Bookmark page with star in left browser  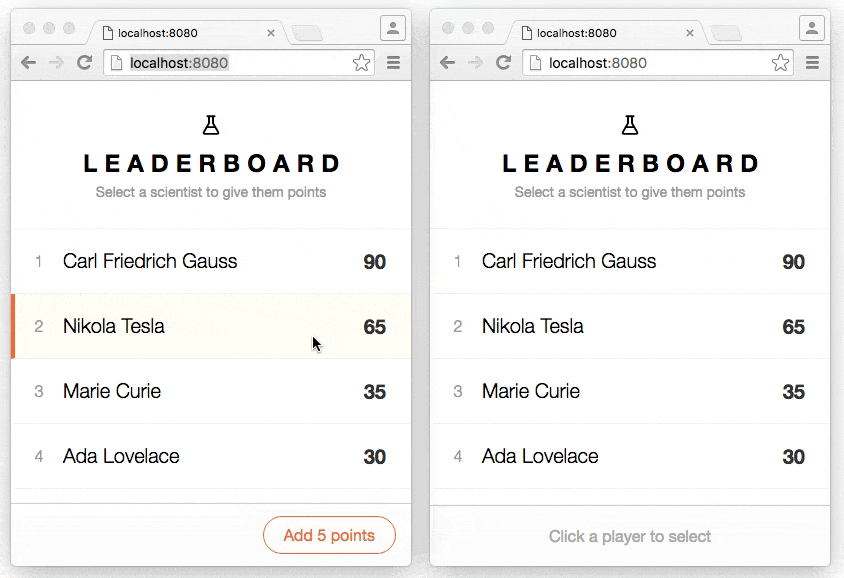362,63
